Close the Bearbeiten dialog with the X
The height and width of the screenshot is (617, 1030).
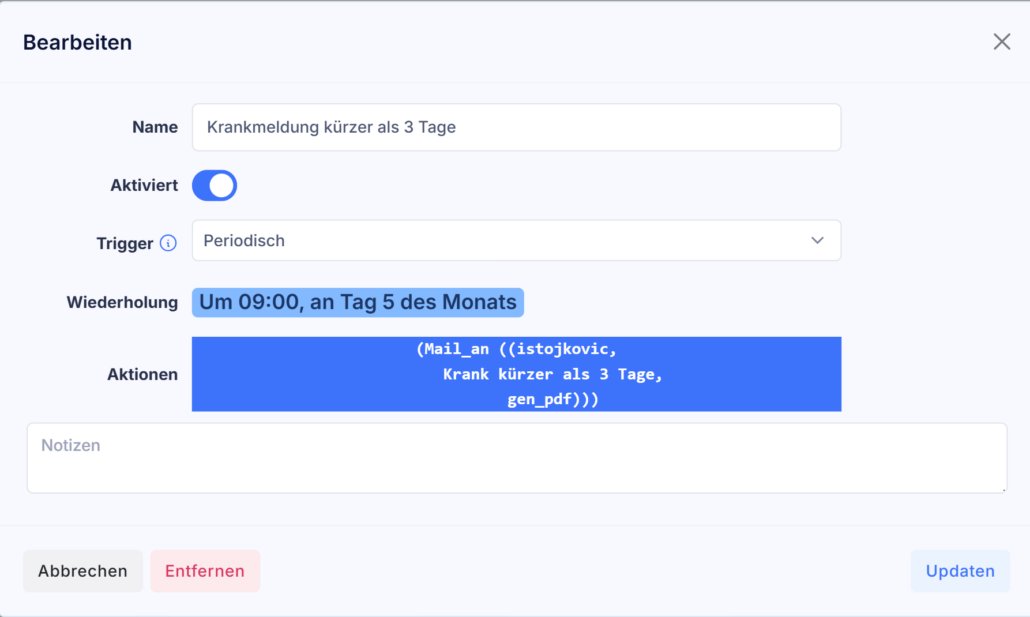(1001, 42)
